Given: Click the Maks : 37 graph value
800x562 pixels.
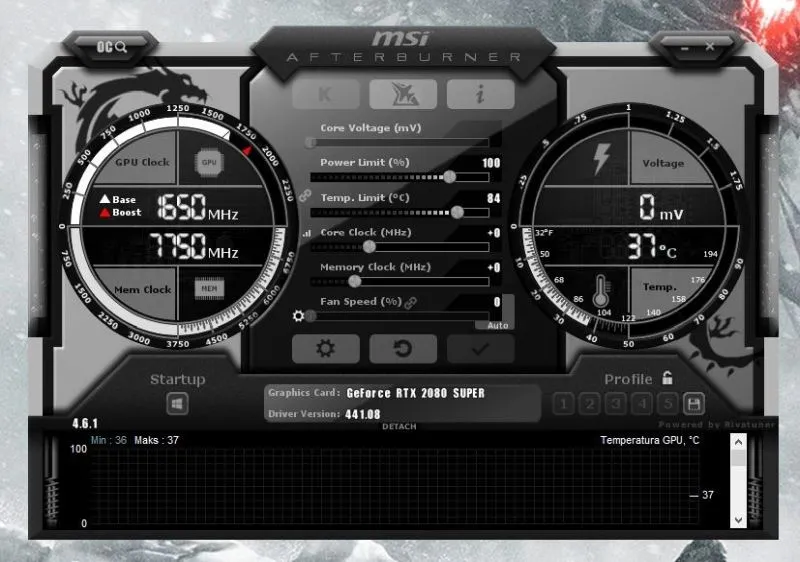Looking at the screenshot, I should tap(157, 440).
